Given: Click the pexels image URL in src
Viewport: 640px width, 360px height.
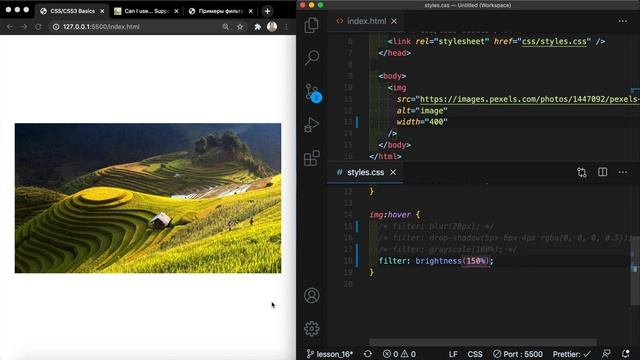Looking at the screenshot, I should point(529,99).
